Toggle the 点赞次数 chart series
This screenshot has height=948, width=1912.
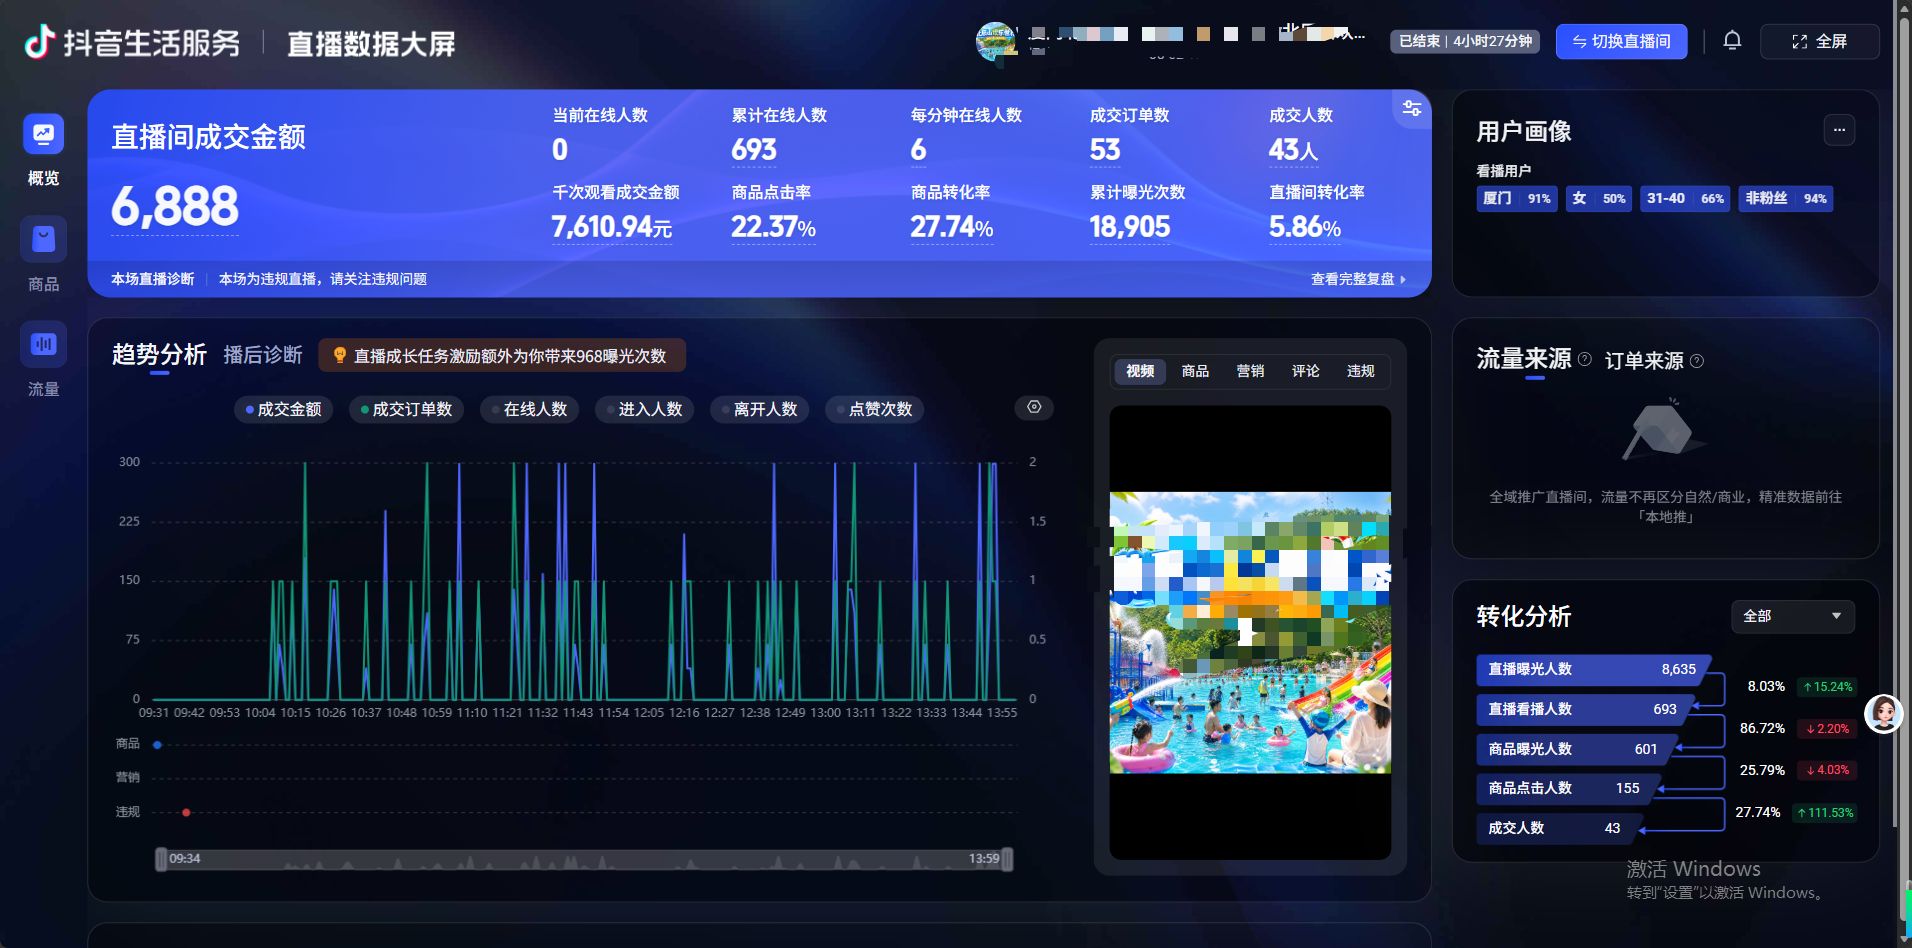(874, 409)
